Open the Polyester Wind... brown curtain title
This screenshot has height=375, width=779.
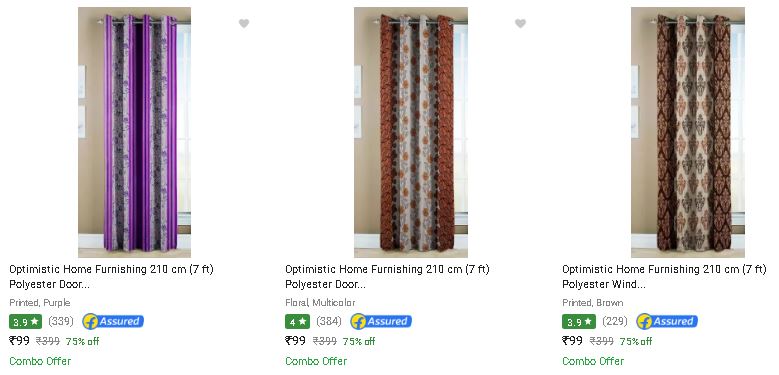click(664, 277)
